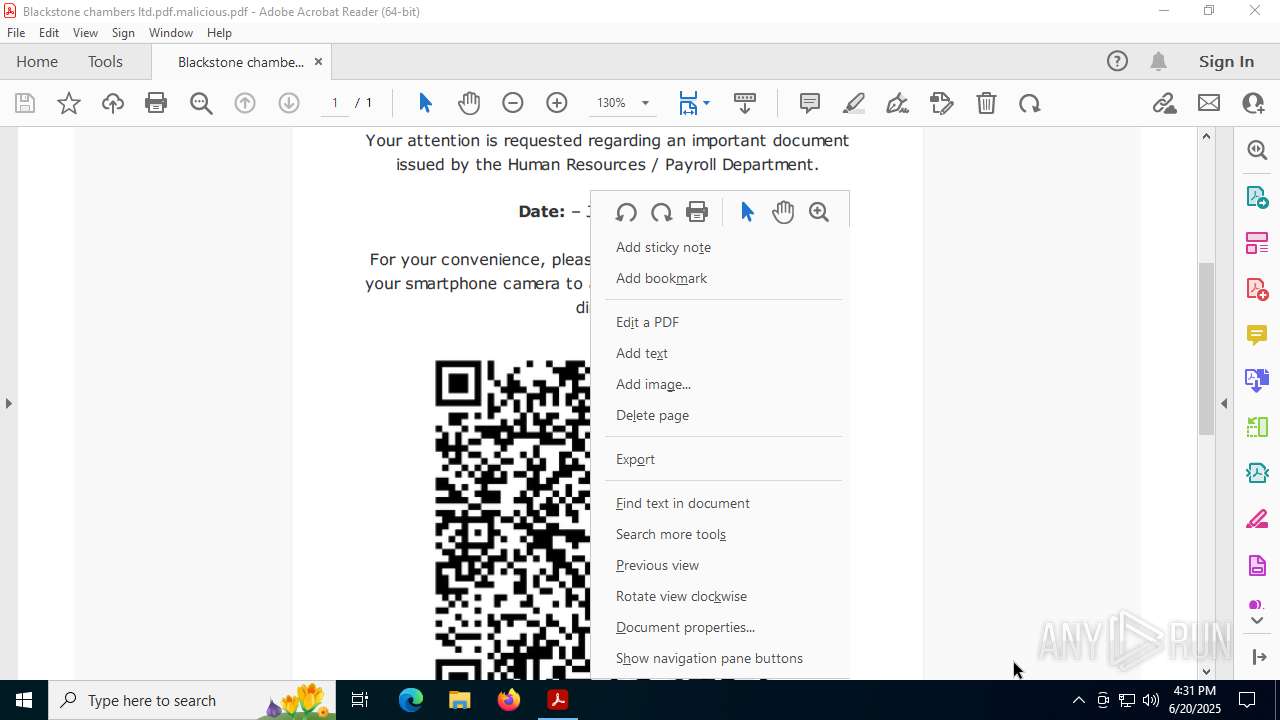Zoom out with the minus button
This screenshot has height=720, width=1280.
coord(513,103)
